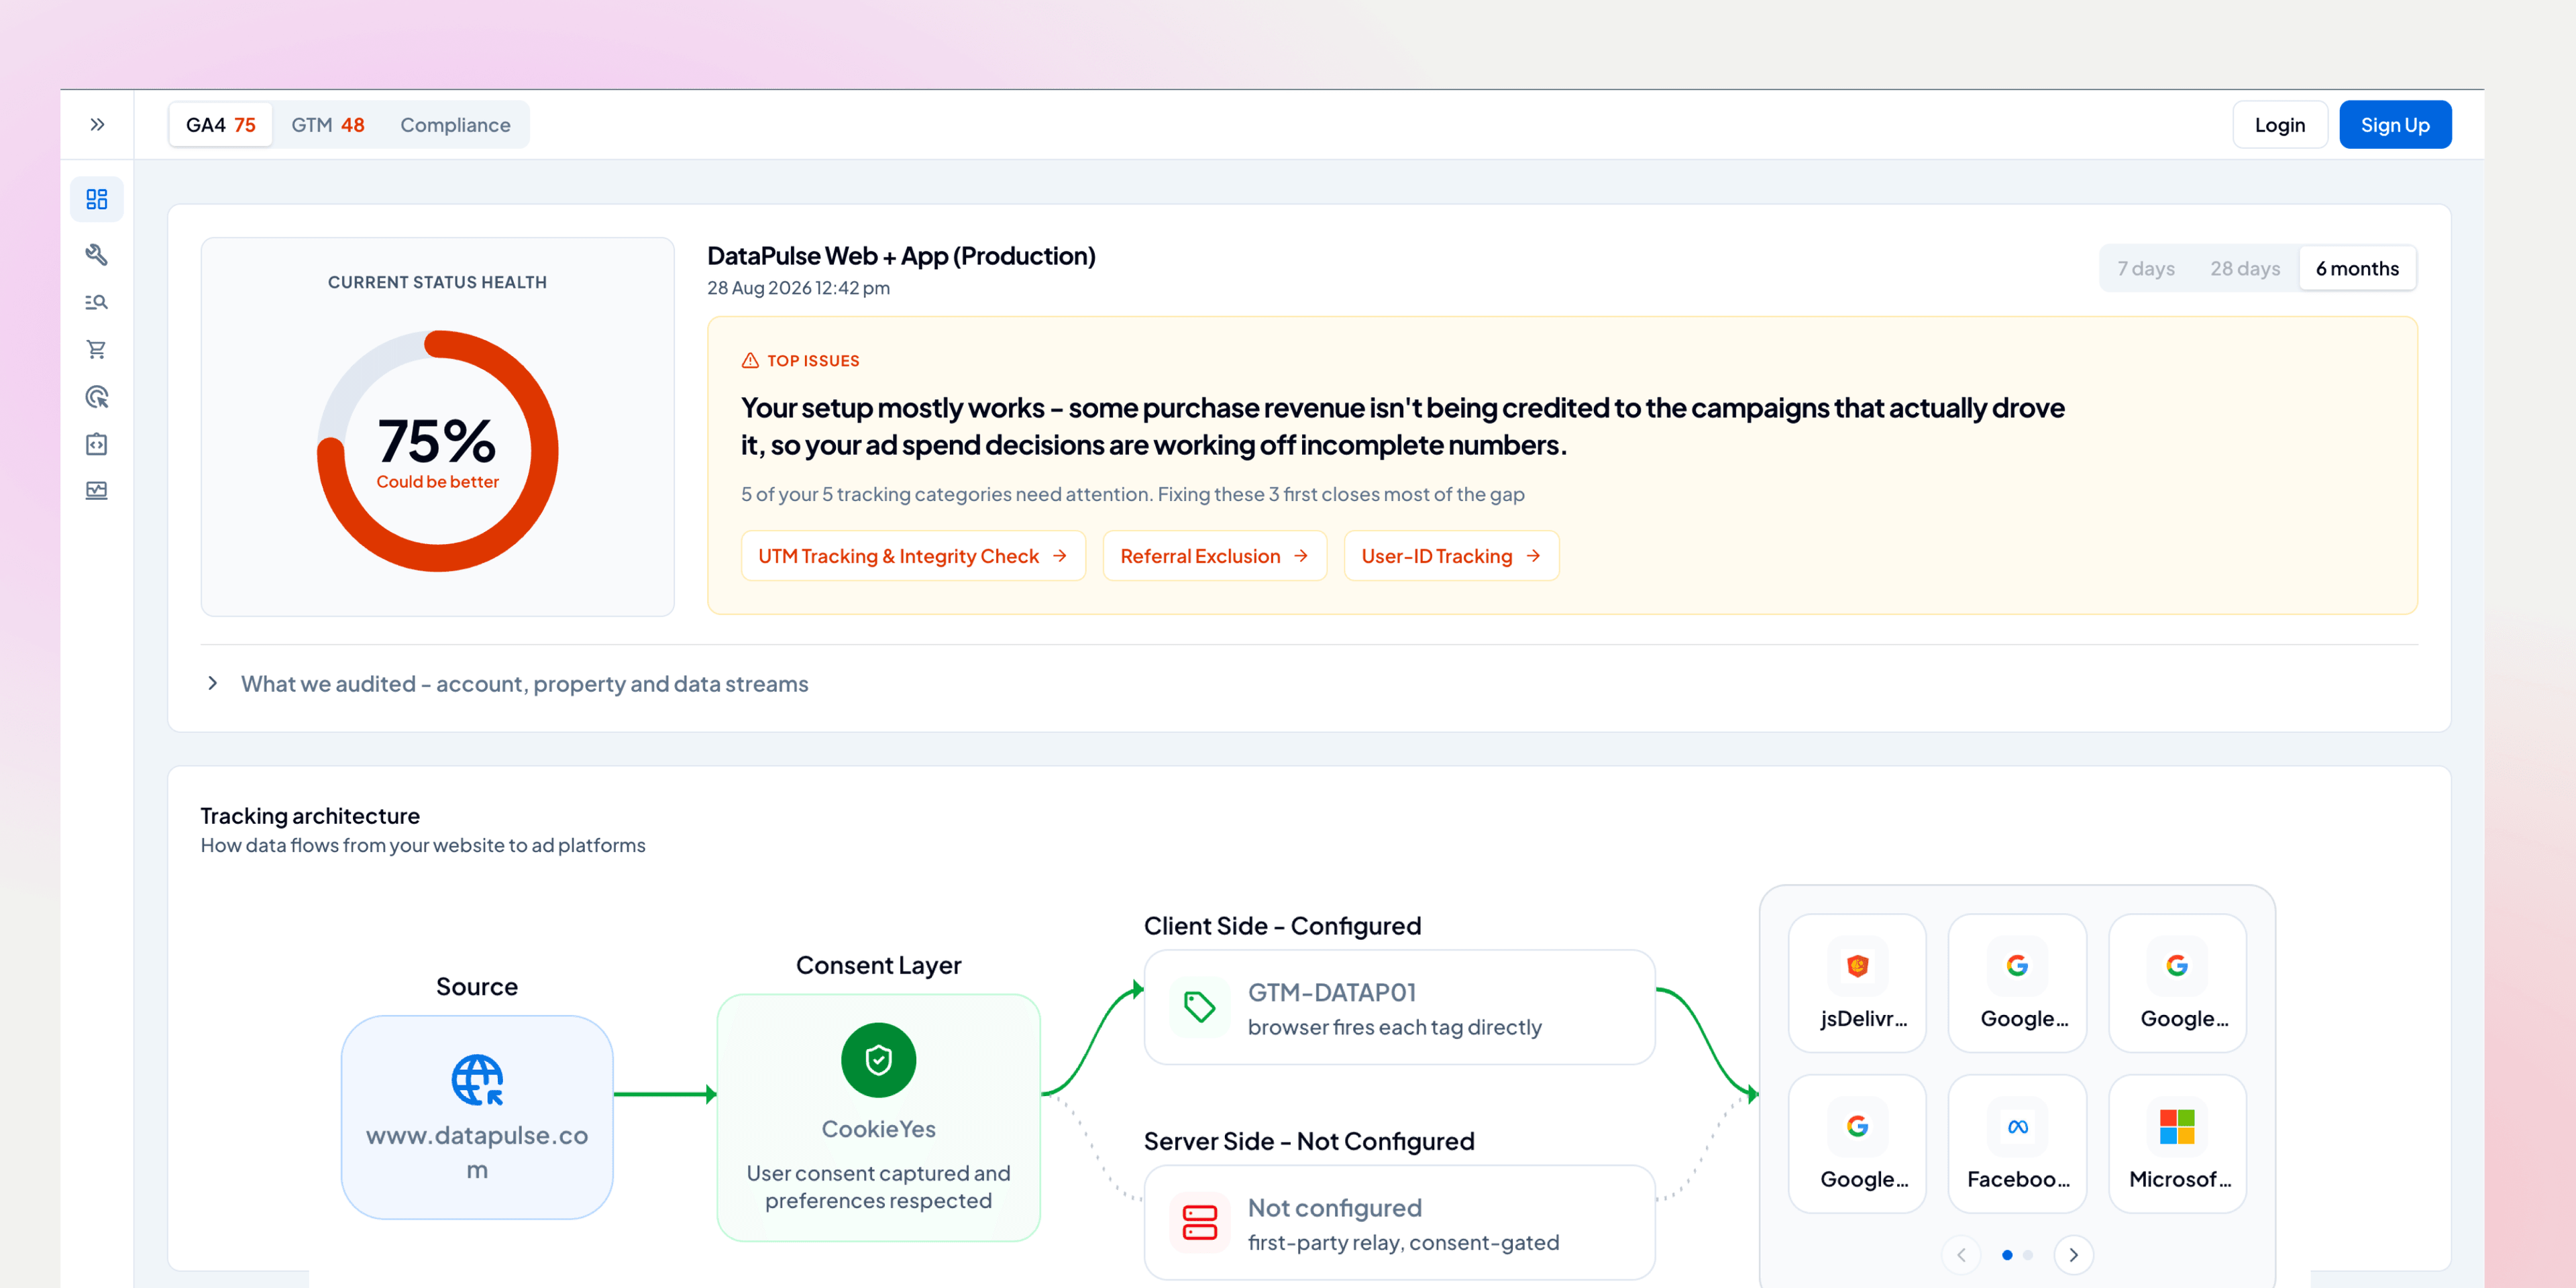Screen dimensions: 2576x1288
Task: Open the User-ID Tracking issue
Action: point(1451,556)
